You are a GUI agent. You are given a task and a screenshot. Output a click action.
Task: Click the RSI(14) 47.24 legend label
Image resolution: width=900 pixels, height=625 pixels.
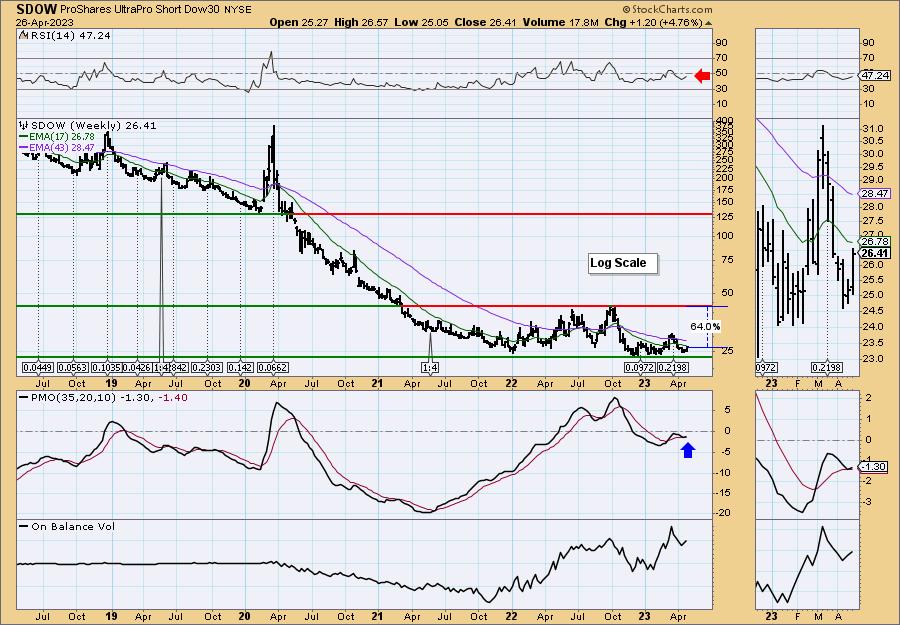(69, 35)
